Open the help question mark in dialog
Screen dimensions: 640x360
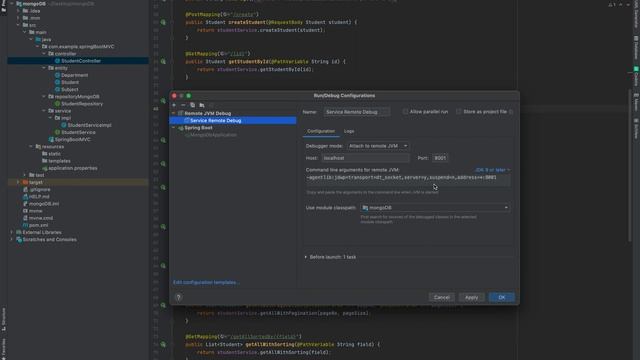click(178, 298)
